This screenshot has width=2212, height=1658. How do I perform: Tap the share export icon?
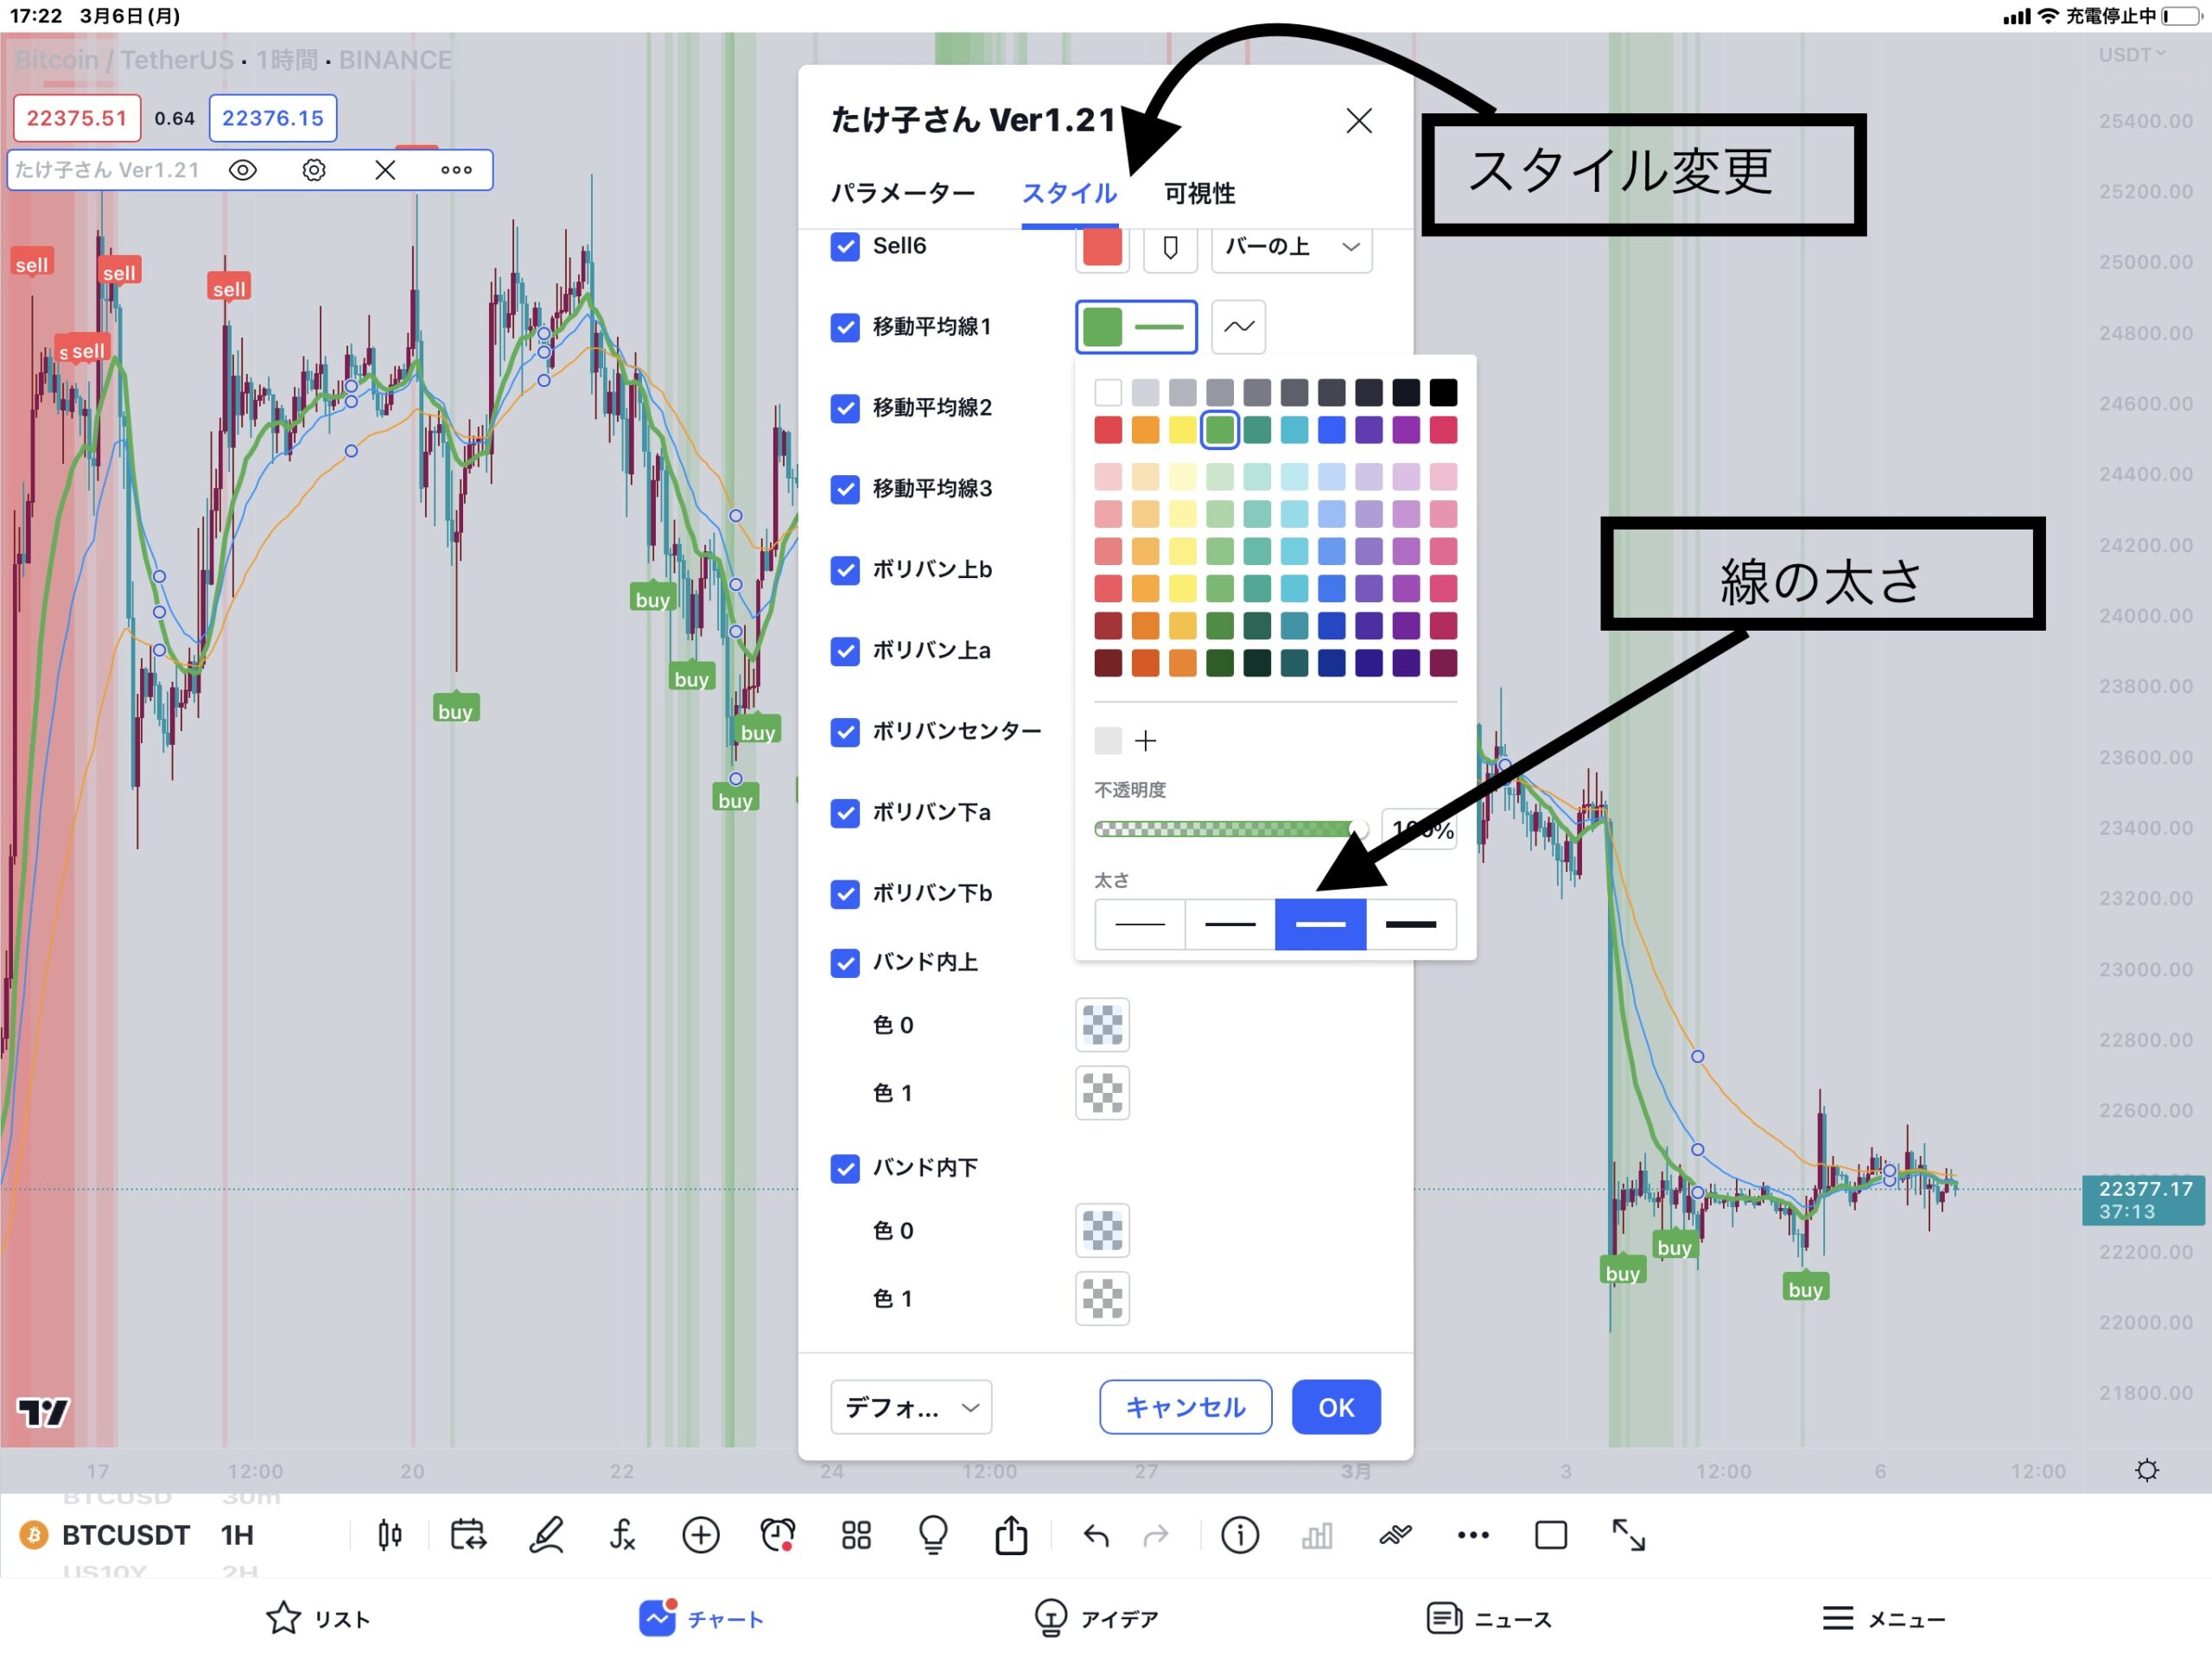click(x=1011, y=1535)
